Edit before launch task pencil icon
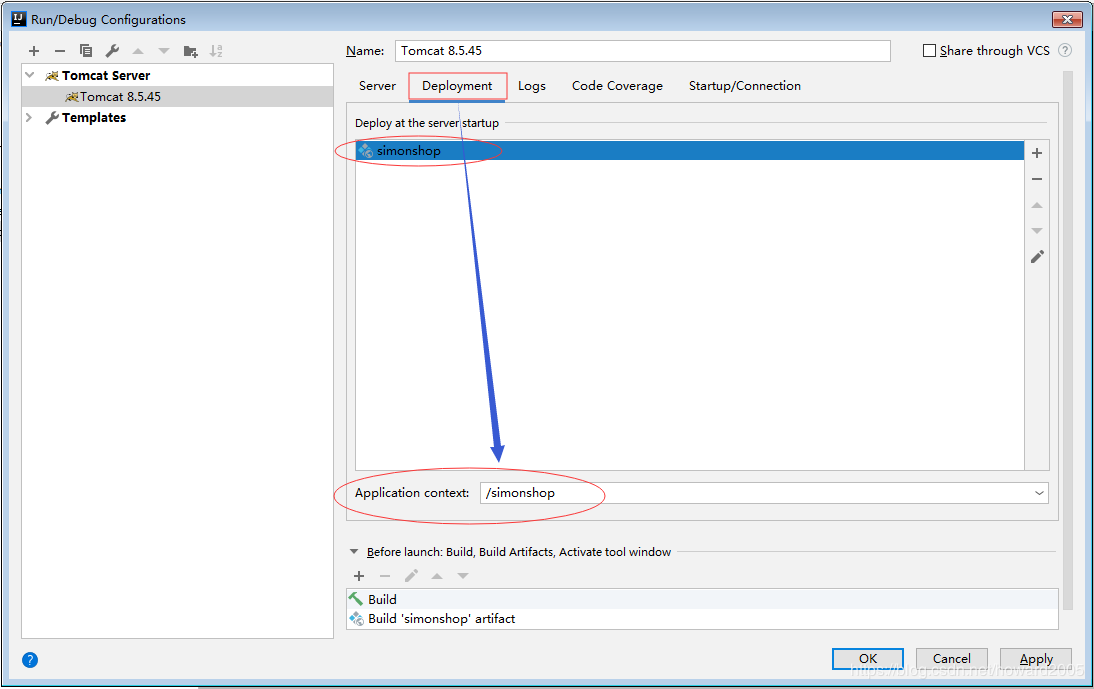The height and width of the screenshot is (689, 1094). coord(411,576)
